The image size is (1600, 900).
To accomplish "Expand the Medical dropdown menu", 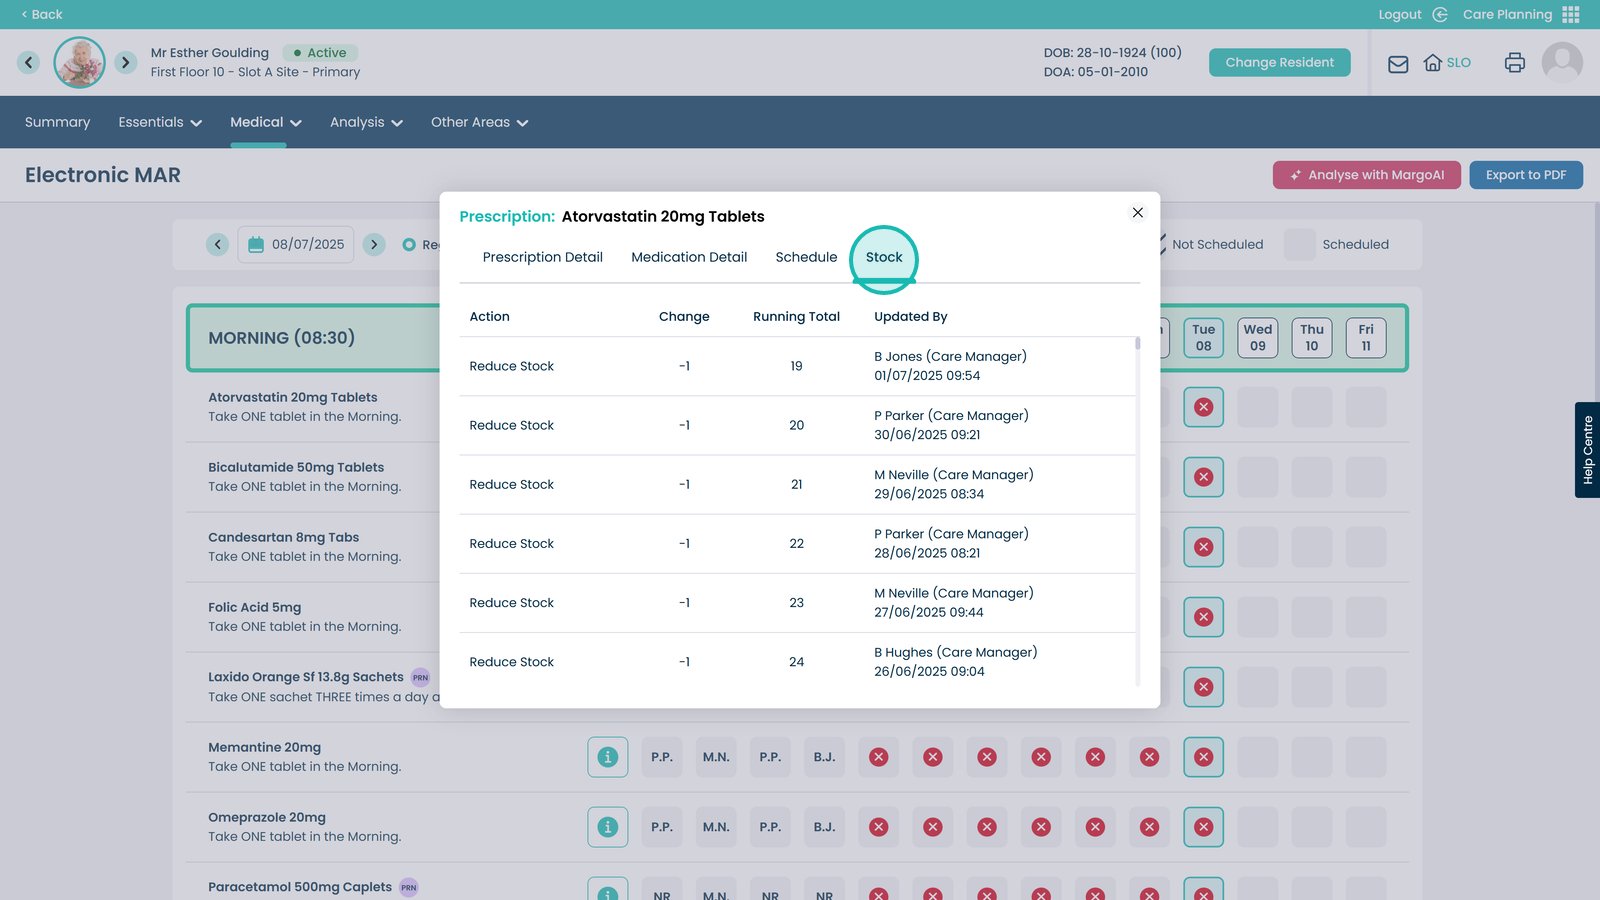I will tap(266, 122).
